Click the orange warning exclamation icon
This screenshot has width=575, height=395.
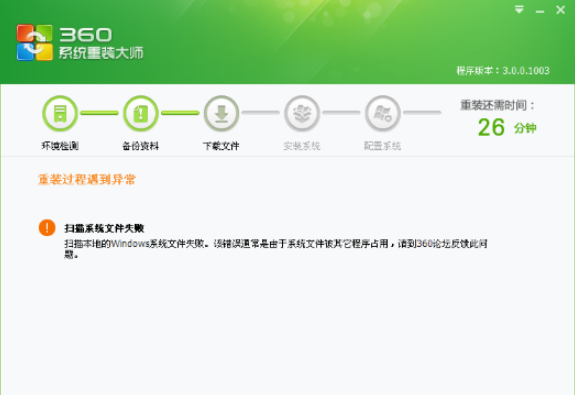click(47, 228)
